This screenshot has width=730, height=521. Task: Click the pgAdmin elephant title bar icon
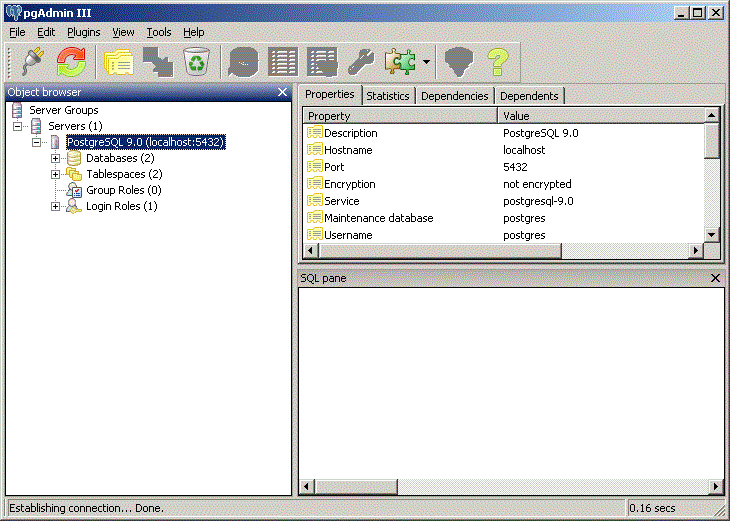click(14, 13)
